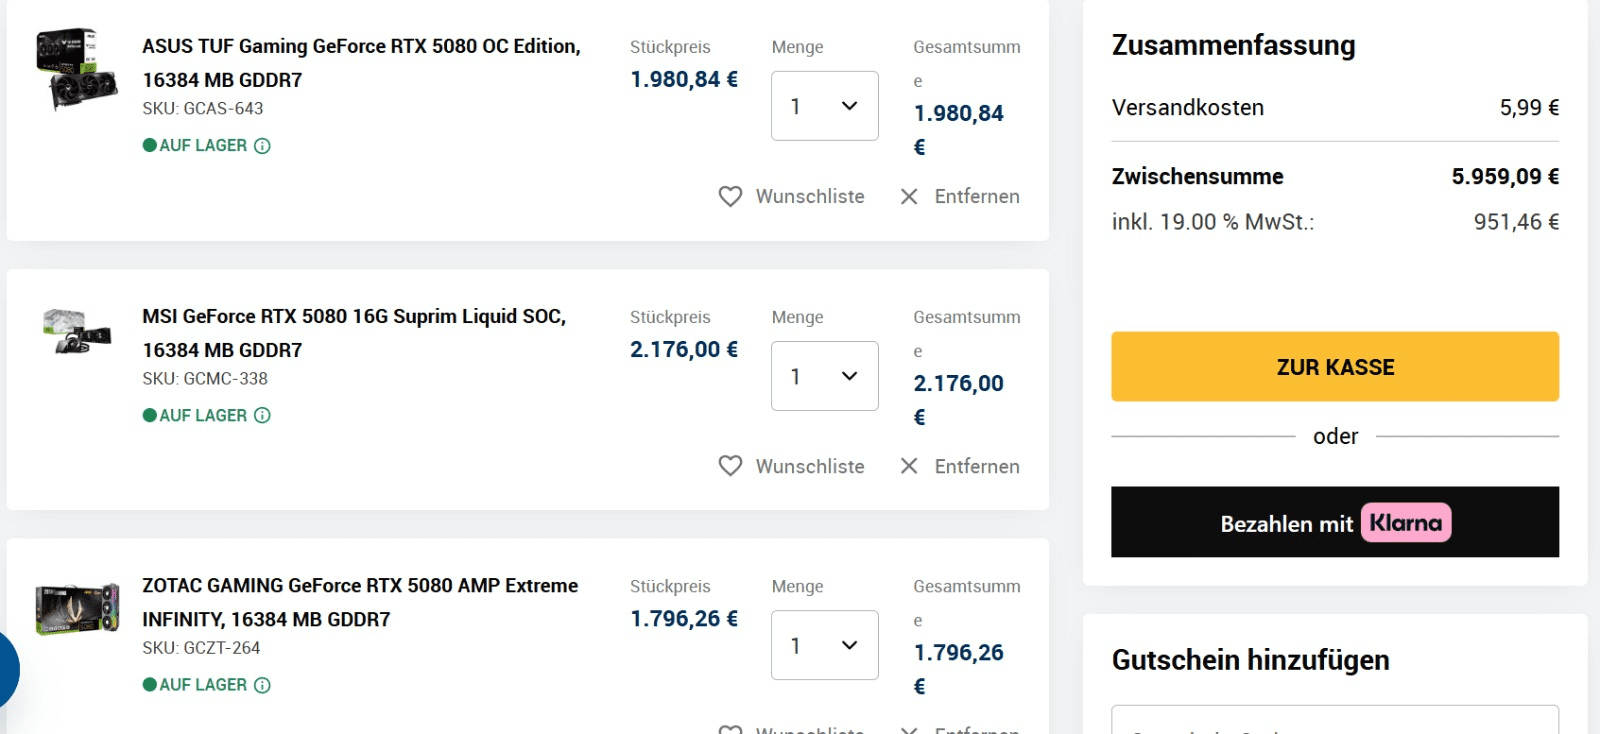Click stock info icon for ASUS TUF card
The width and height of the screenshot is (1600, 734).
coord(262,146)
